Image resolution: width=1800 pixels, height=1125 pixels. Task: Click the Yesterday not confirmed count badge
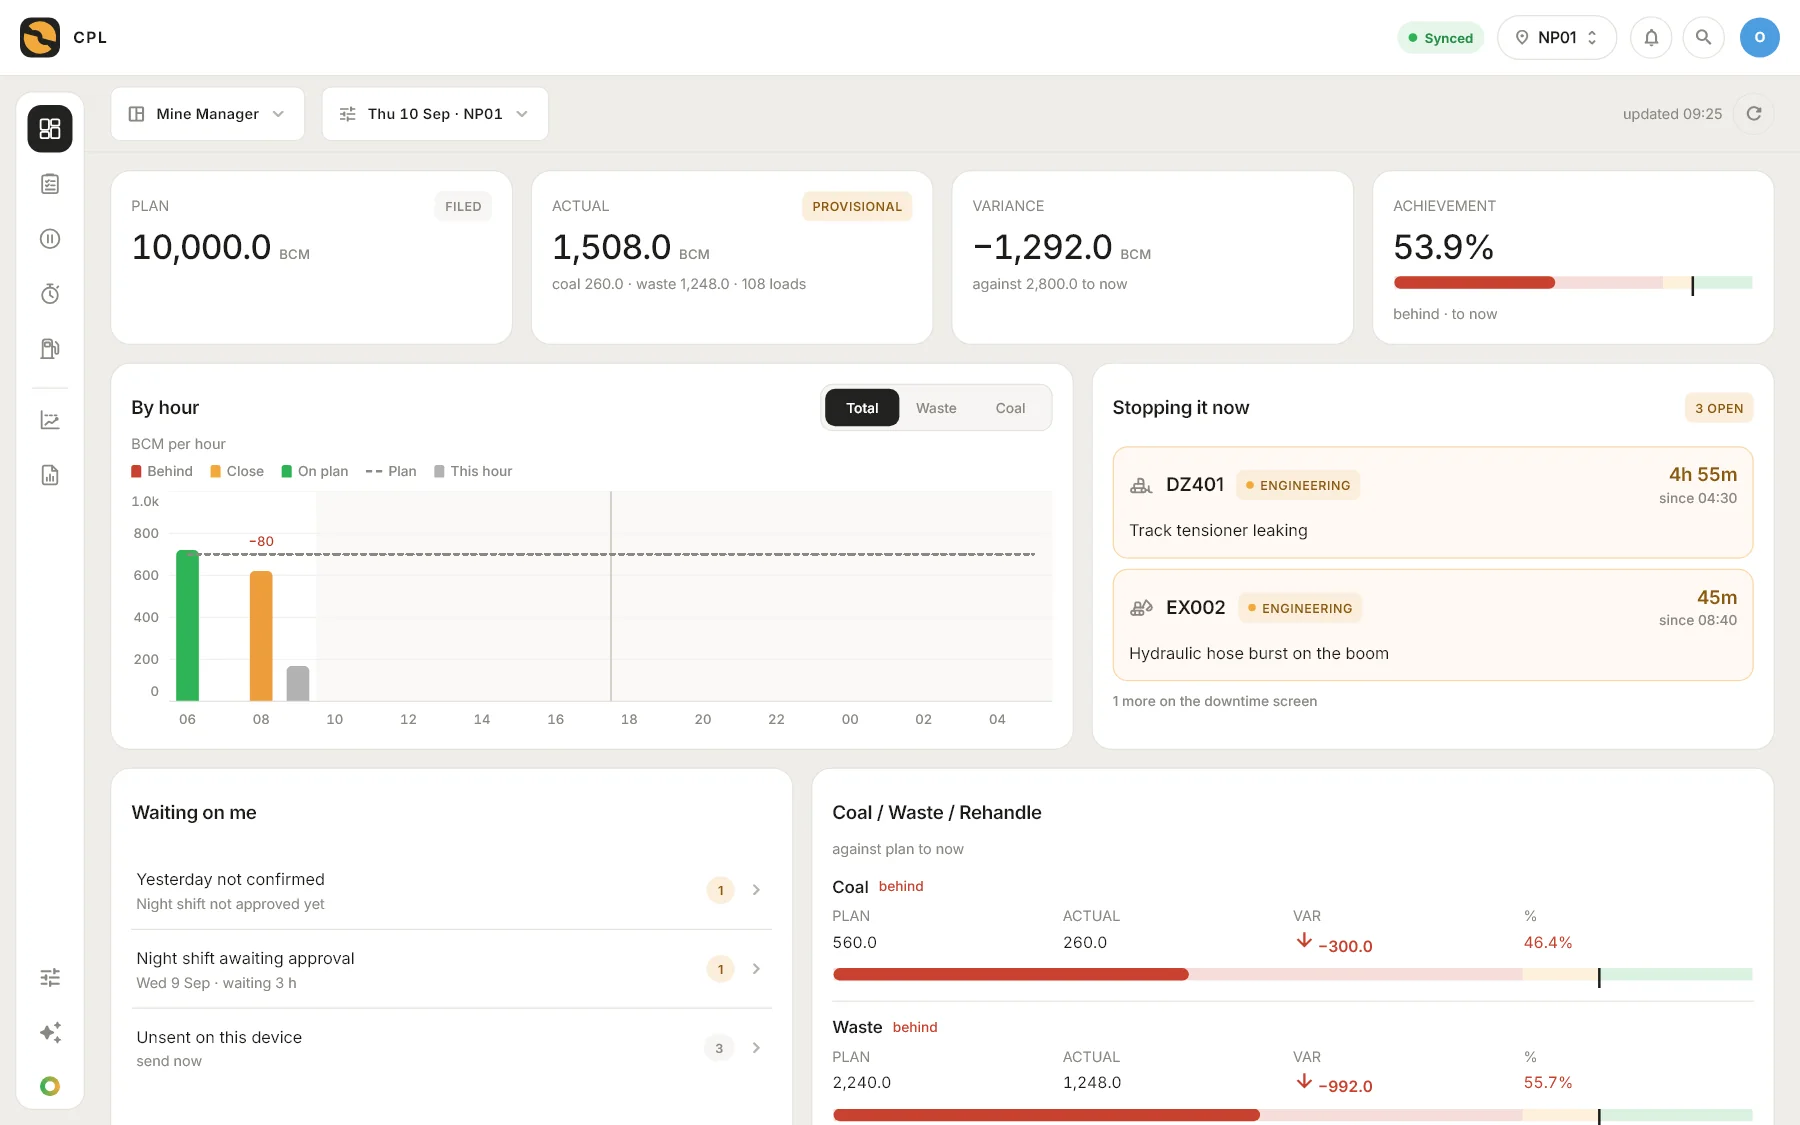pyautogui.click(x=720, y=890)
